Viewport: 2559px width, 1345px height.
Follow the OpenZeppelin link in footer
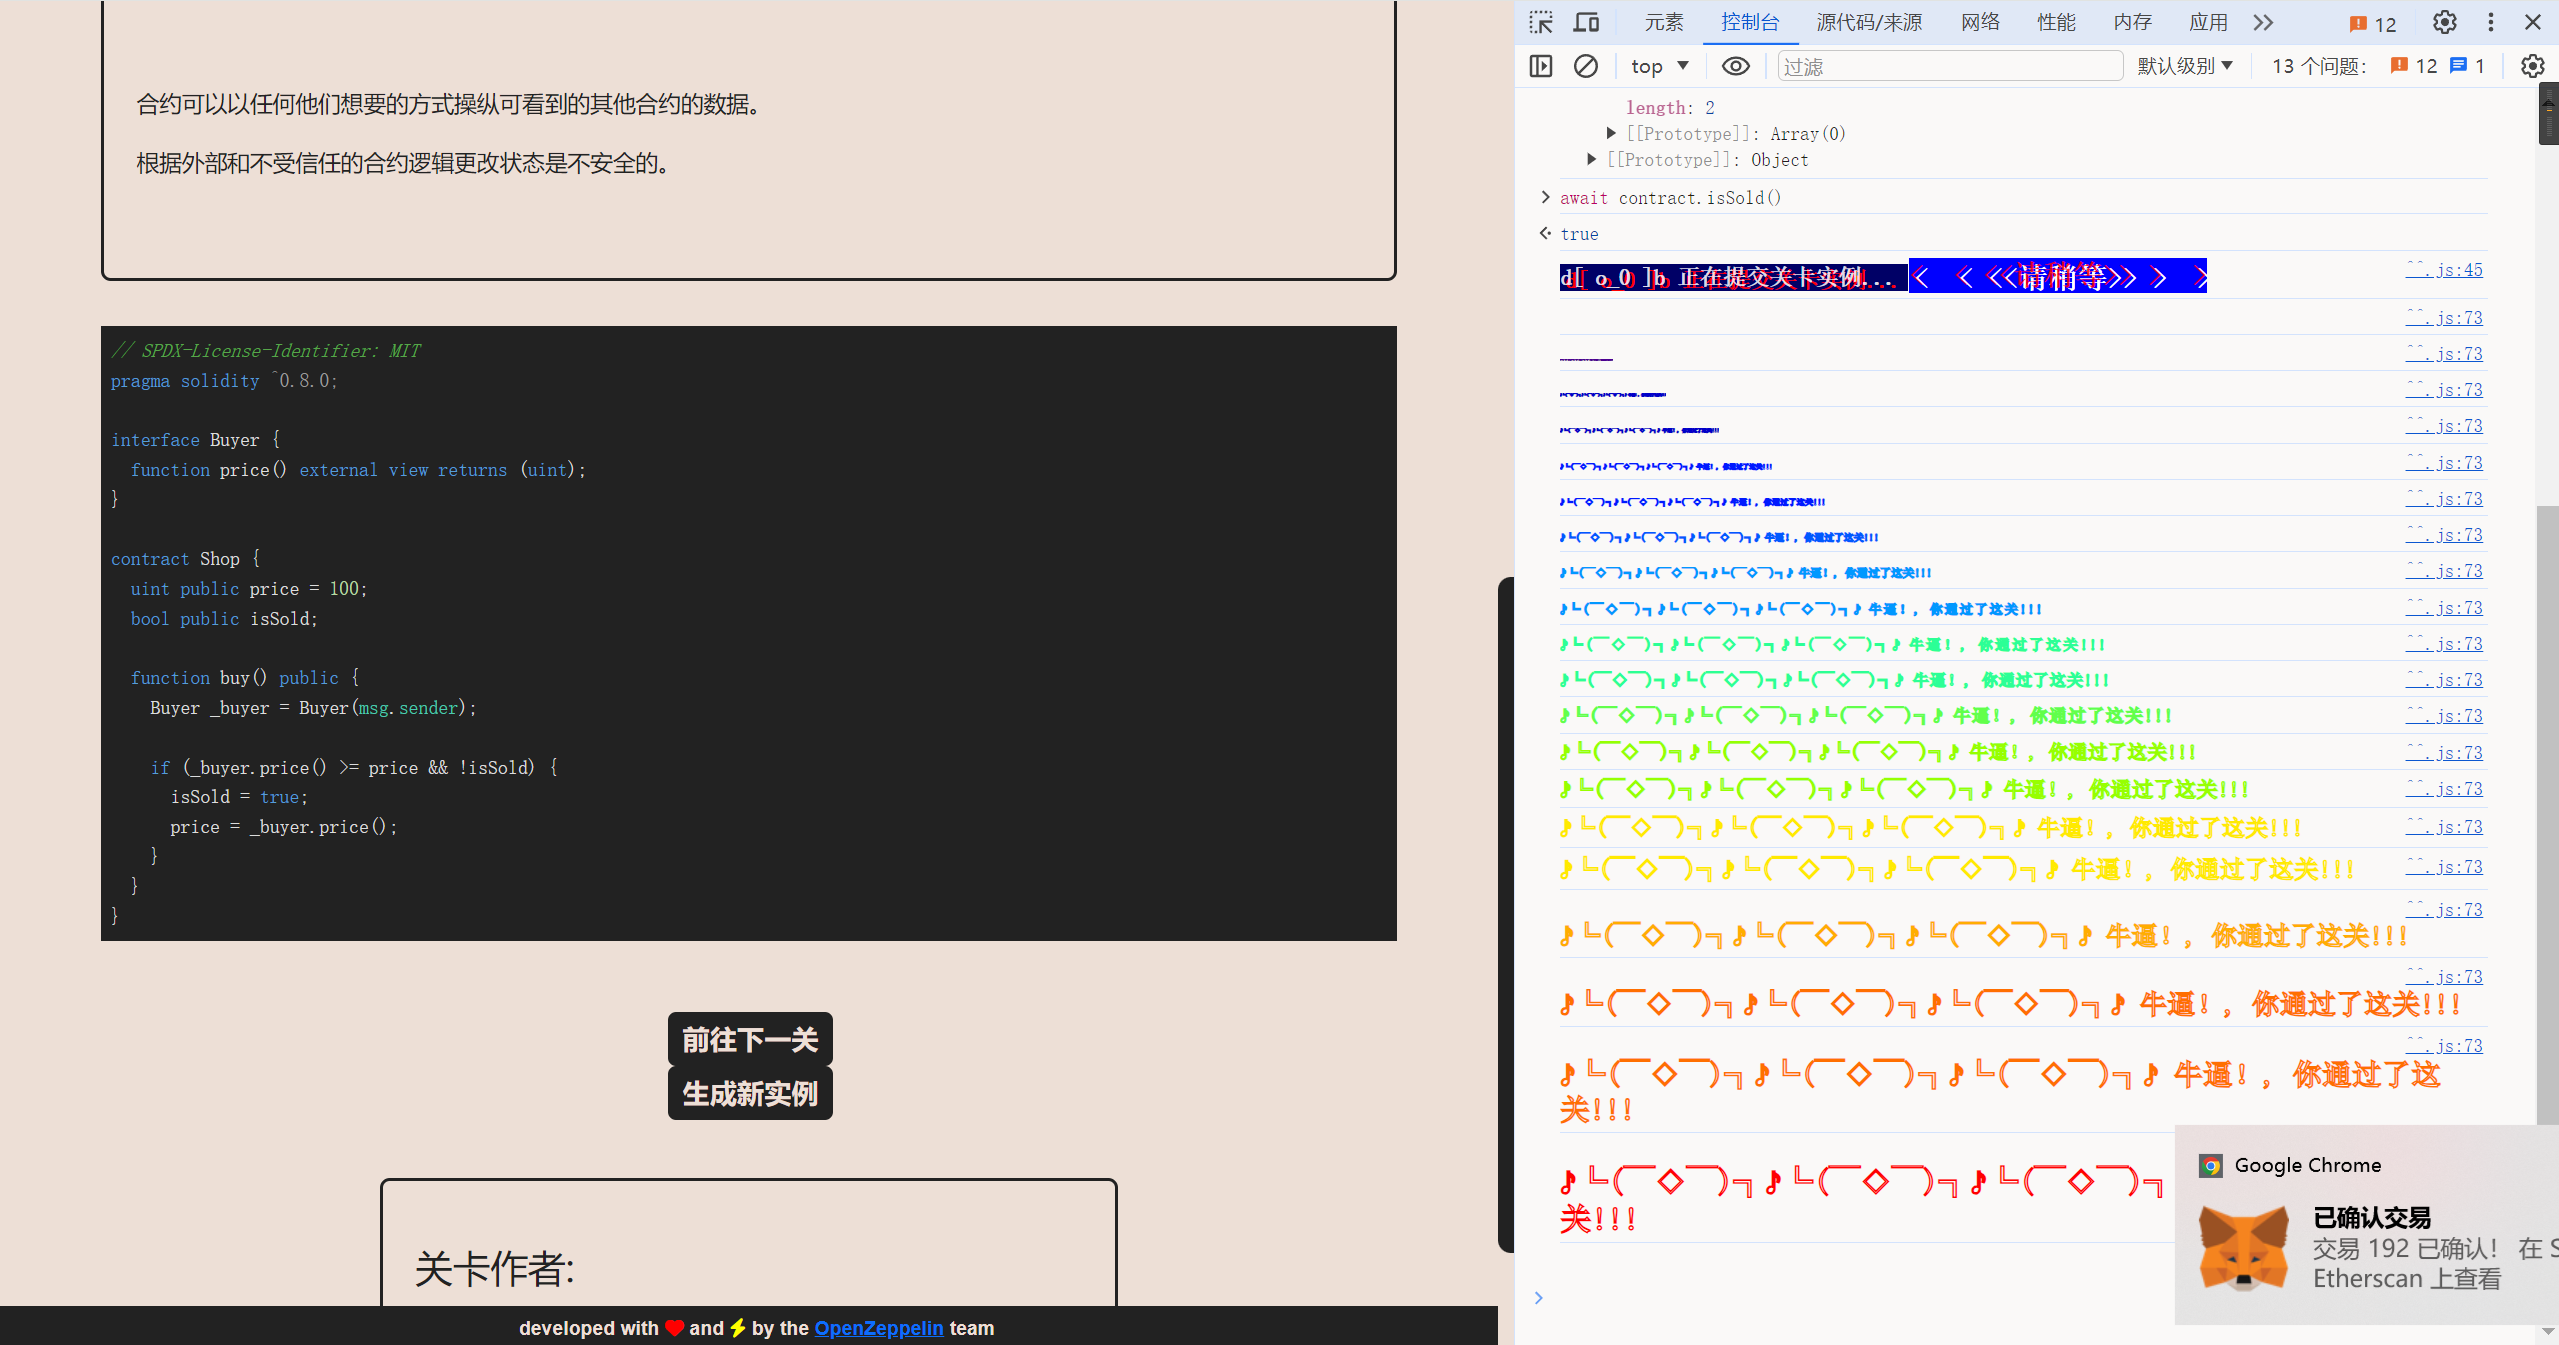[878, 1328]
